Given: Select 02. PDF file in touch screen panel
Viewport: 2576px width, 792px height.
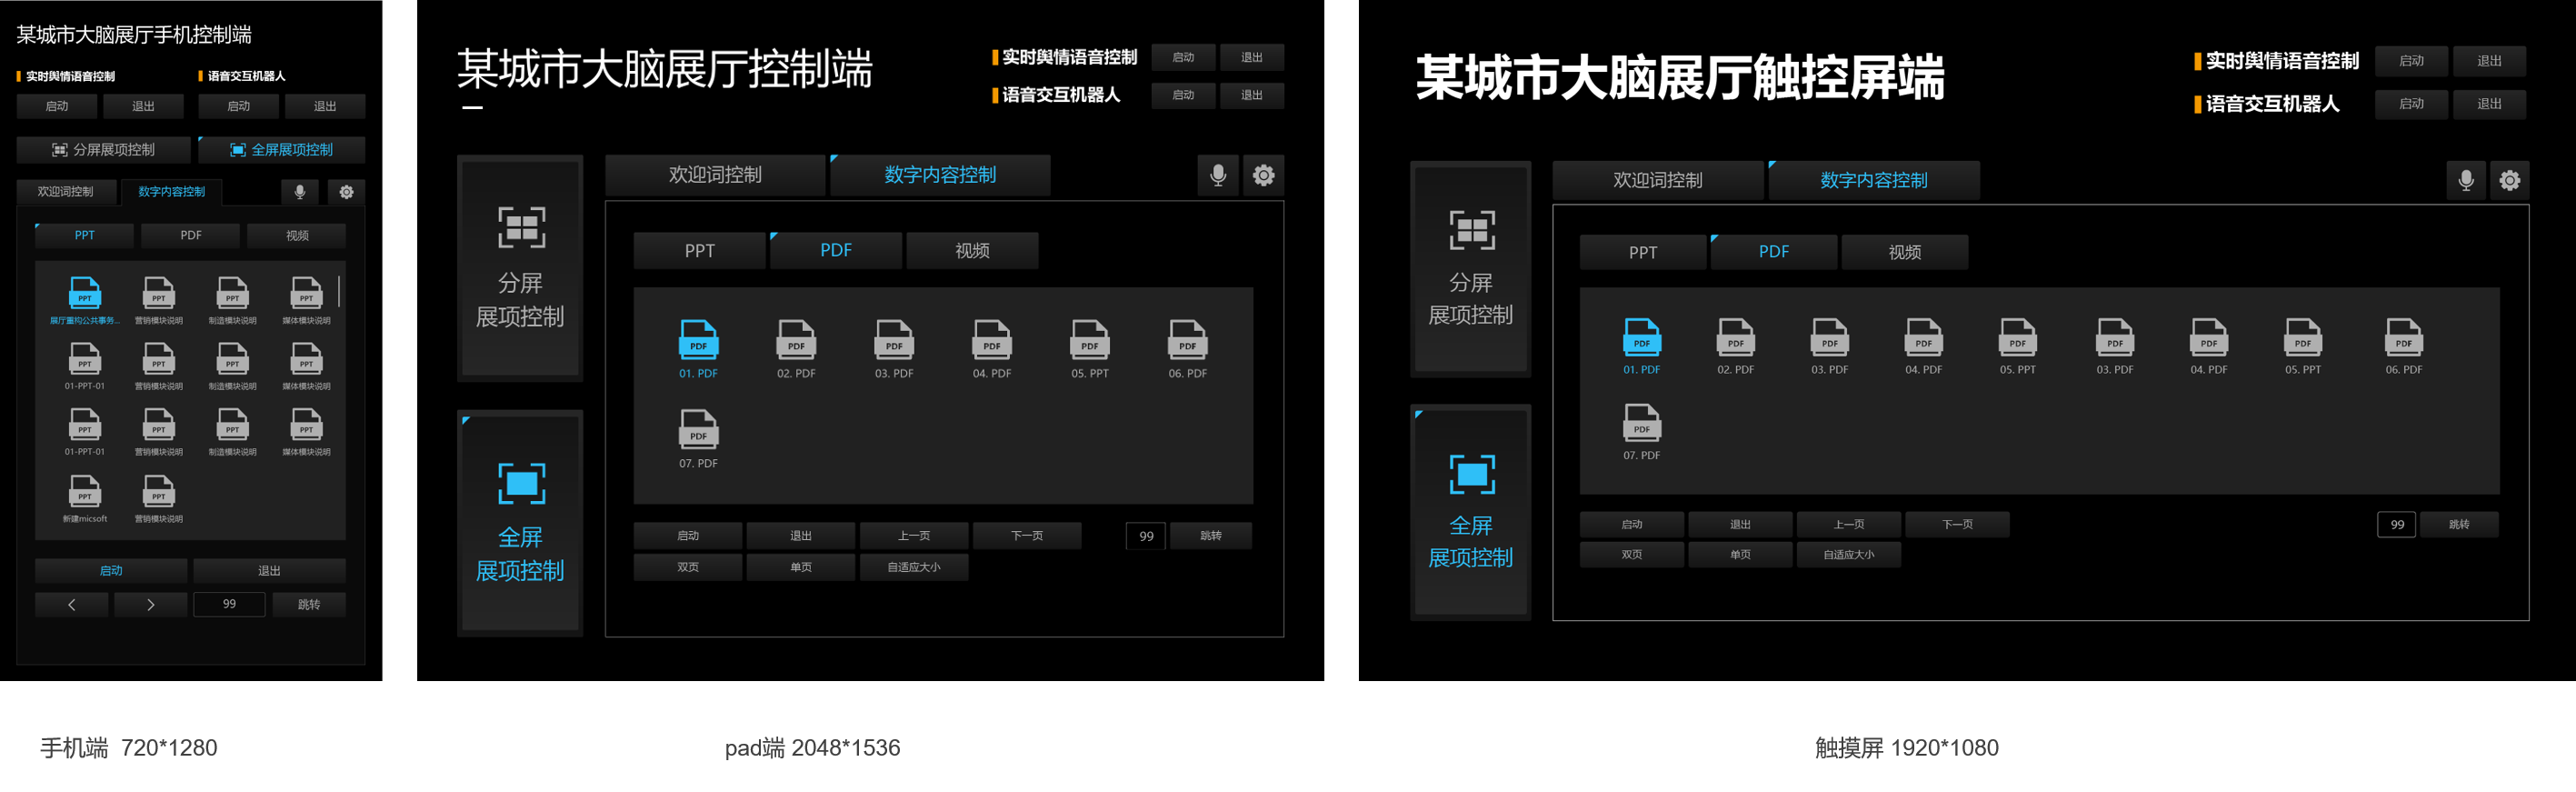Looking at the screenshot, I should click(x=1736, y=346).
